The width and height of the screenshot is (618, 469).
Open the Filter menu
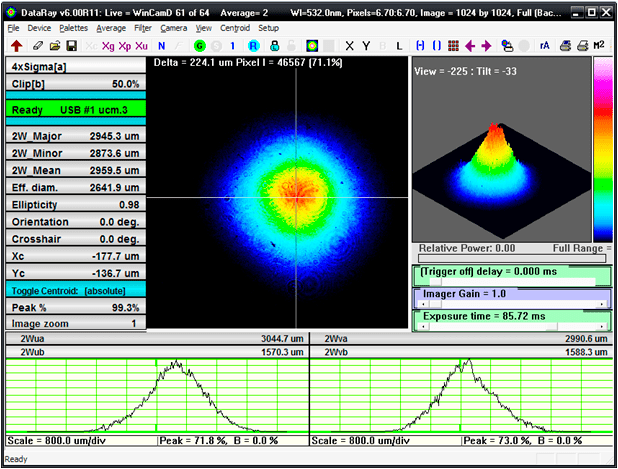[x=143, y=28]
